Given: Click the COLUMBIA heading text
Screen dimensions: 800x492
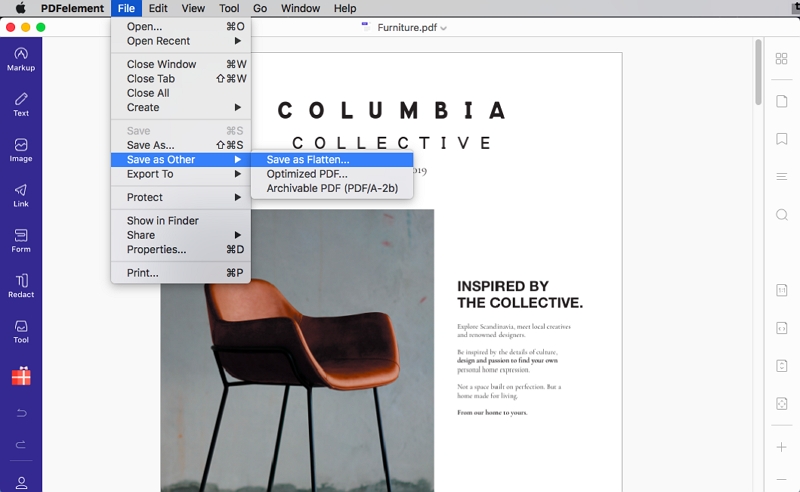Looking at the screenshot, I should click(x=392, y=110).
